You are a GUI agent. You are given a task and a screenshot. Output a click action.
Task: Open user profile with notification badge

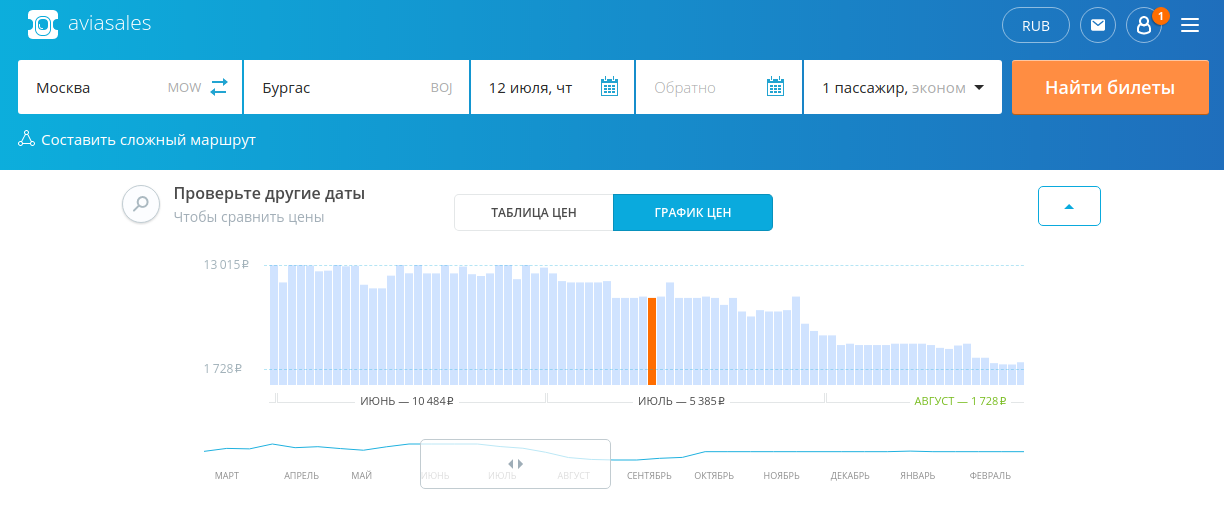point(1144,25)
